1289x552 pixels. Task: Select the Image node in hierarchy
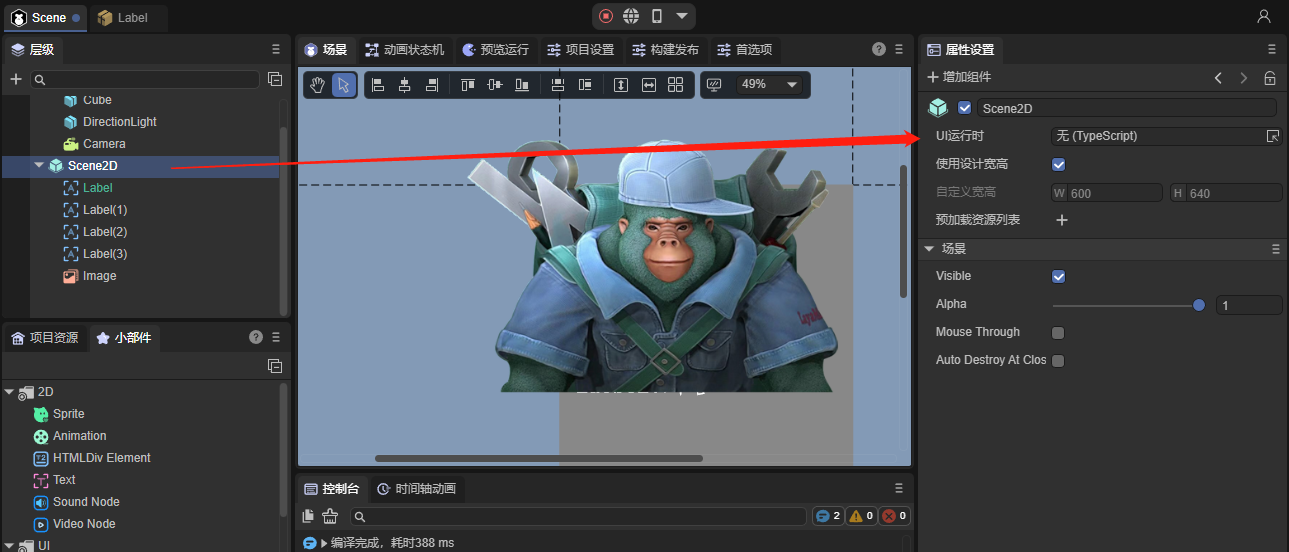[x=99, y=276]
